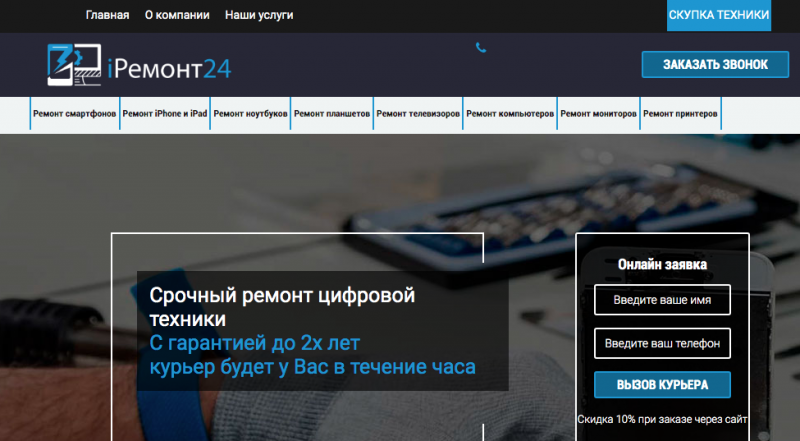
Task: Click the С гарантией до 2х лет text
Action: pos(255,343)
